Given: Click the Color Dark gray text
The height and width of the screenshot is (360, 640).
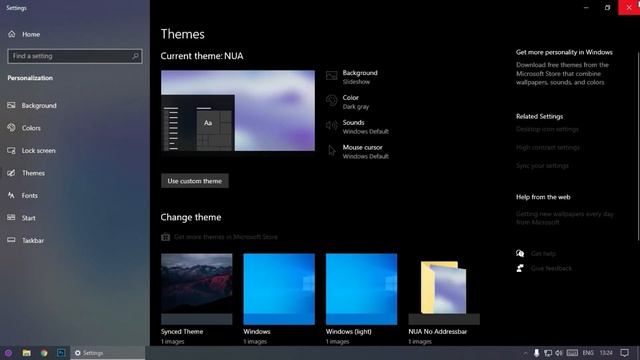Looking at the screenshot, I should [356, 102].
